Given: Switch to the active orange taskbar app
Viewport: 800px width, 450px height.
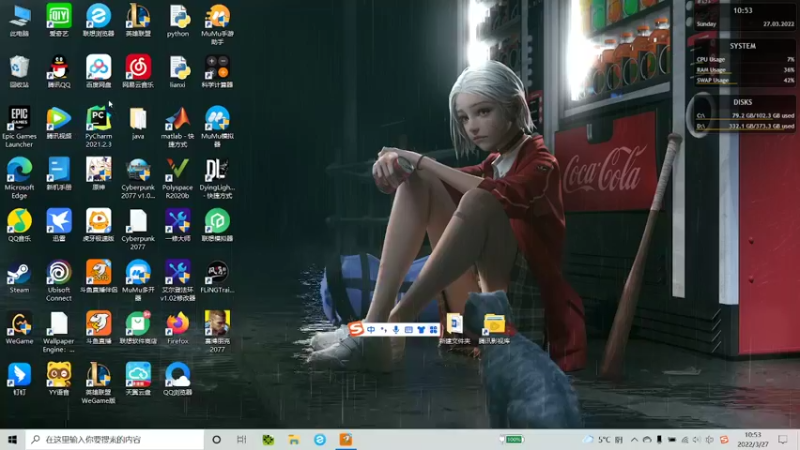Looking at the screenshot, I should pos(345,439).
